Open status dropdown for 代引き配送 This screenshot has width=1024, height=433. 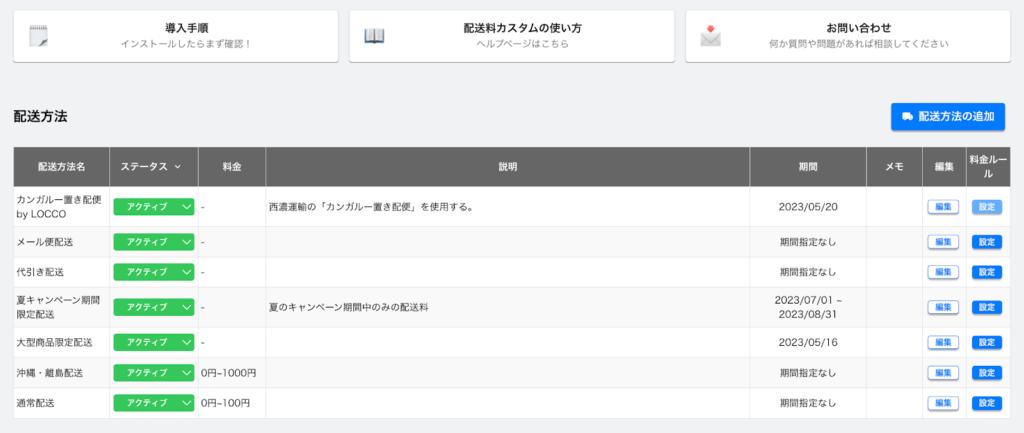coord(153,272)
